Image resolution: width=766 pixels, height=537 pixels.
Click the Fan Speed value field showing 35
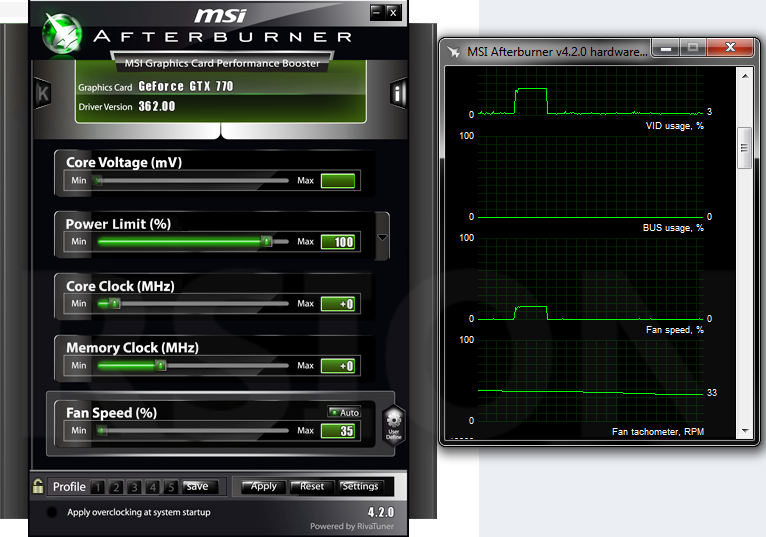tap(338, 431)
